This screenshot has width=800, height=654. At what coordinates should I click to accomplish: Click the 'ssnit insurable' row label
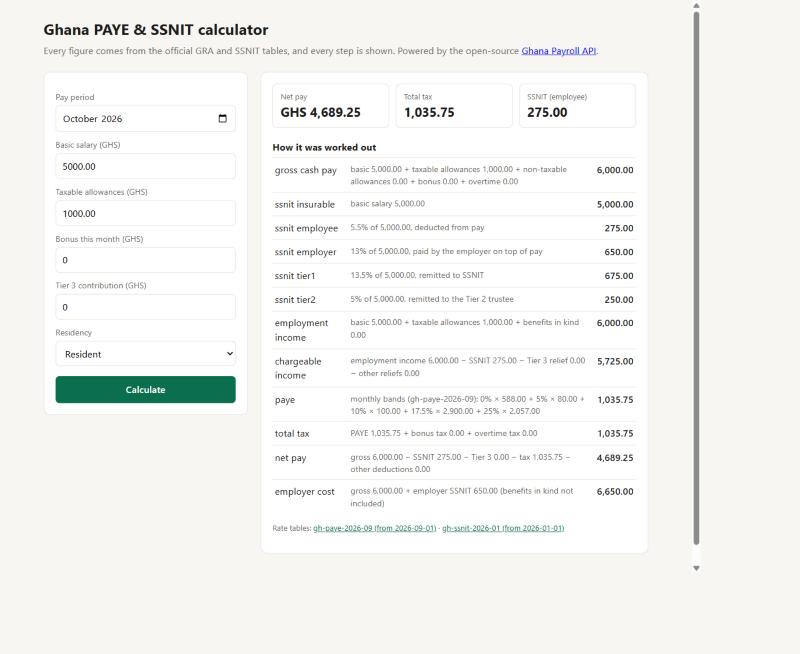click(x=305, y=205)
